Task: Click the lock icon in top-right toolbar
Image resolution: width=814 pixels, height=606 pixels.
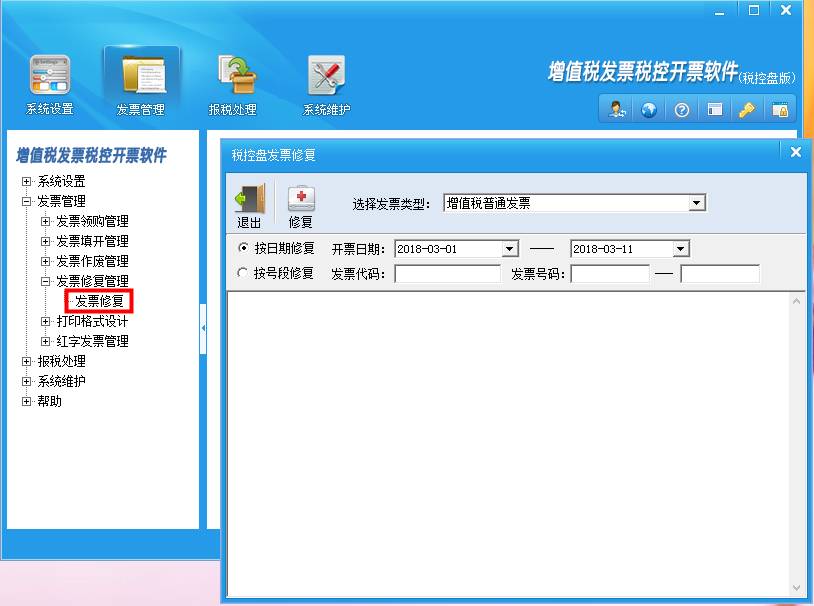Action: (780, 110)
